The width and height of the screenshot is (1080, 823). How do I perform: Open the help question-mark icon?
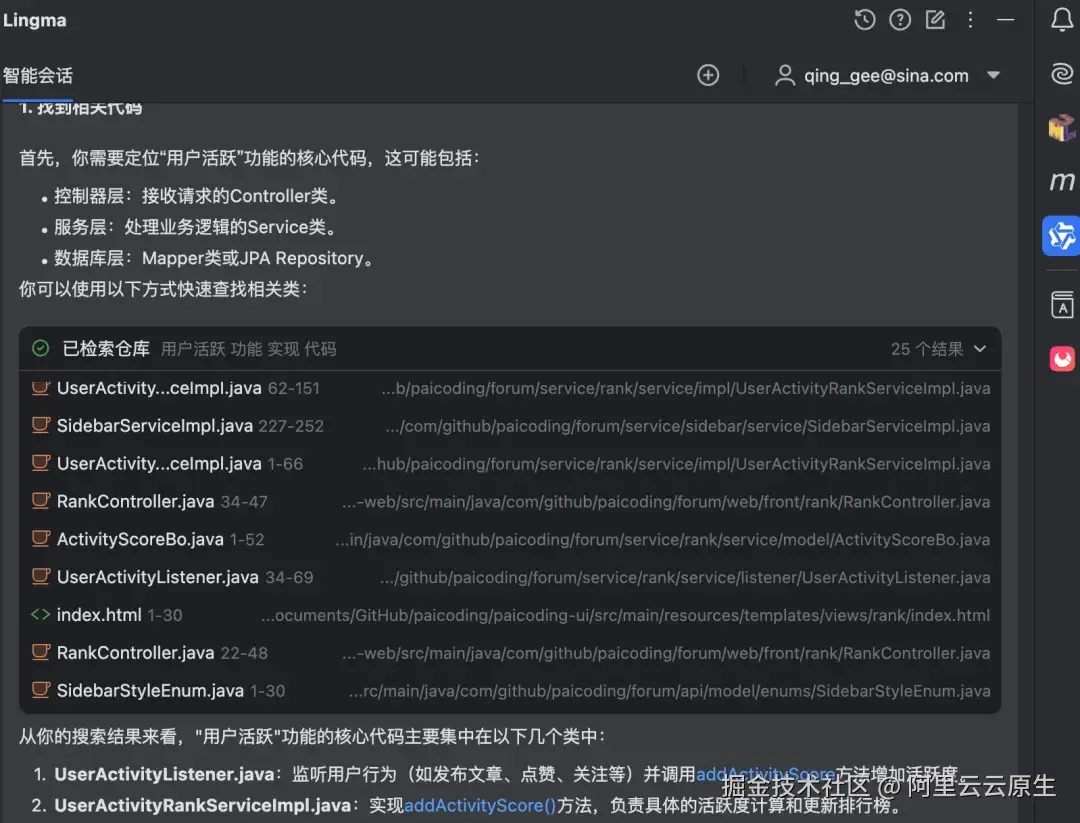tap(899, 20)
